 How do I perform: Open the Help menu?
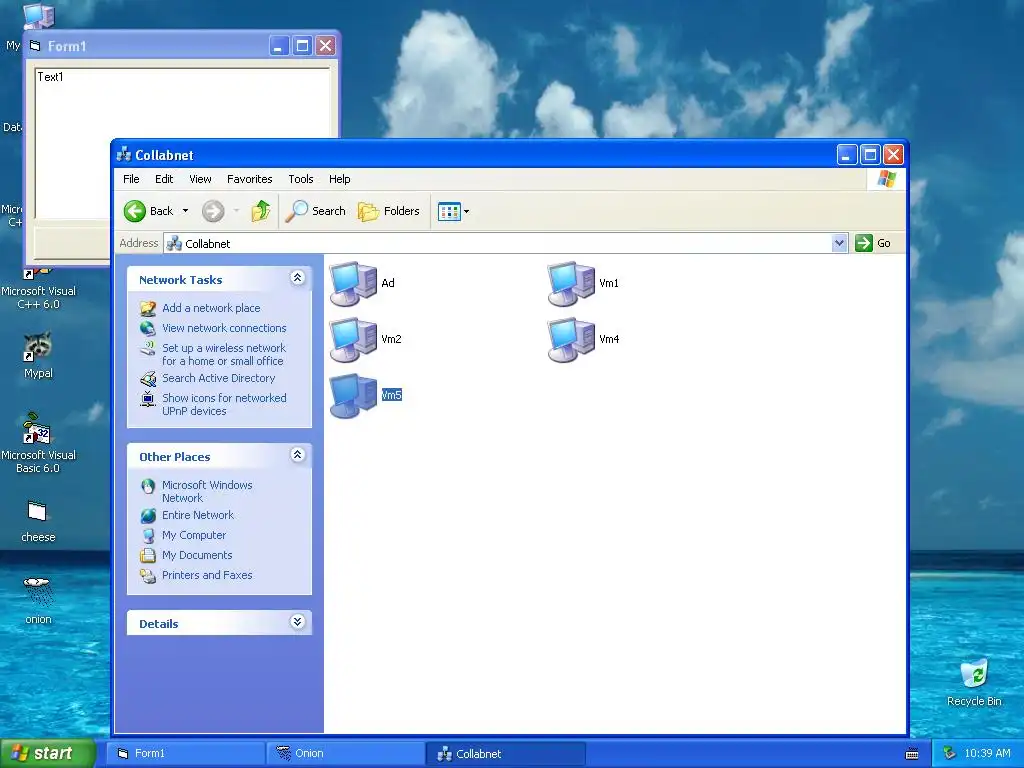(x=340, y=179)
